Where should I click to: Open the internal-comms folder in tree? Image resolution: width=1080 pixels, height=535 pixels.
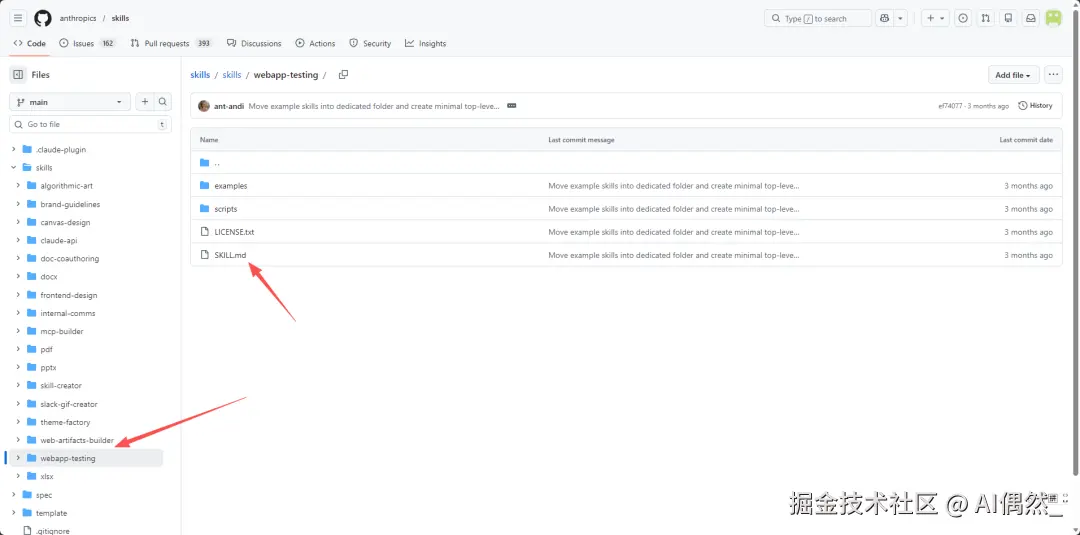[x=68, y=313]
